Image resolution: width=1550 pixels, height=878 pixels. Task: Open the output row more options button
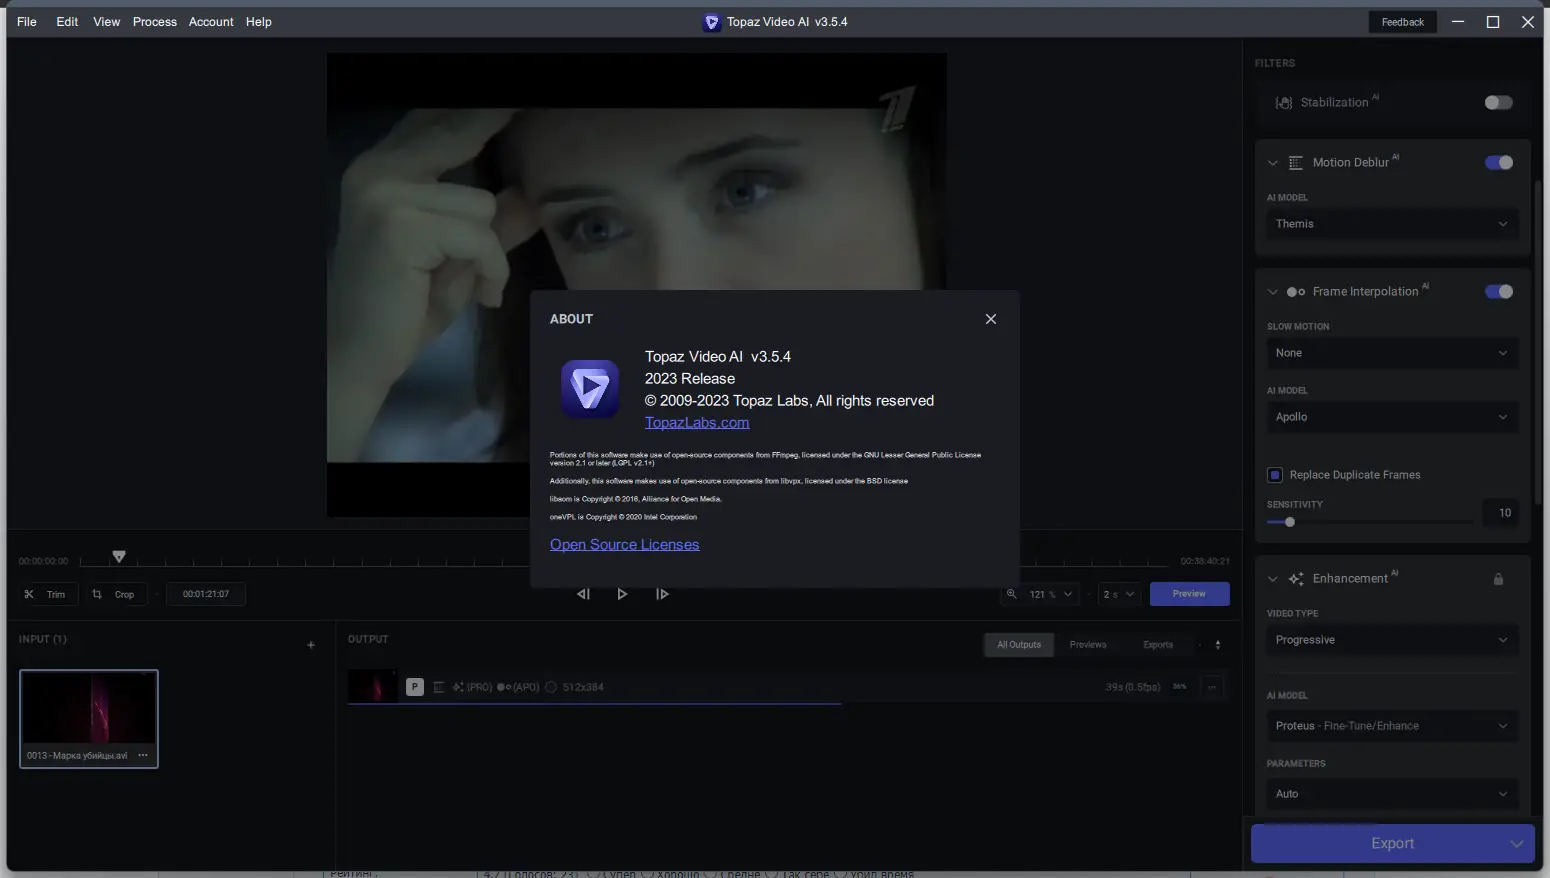tap(1212, 687)
